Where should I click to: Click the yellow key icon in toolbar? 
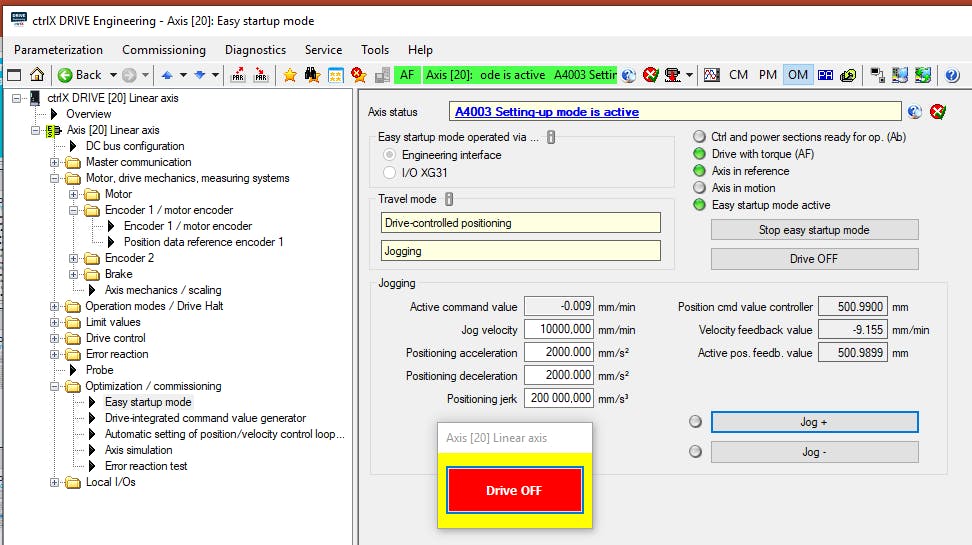coord(848,75)
